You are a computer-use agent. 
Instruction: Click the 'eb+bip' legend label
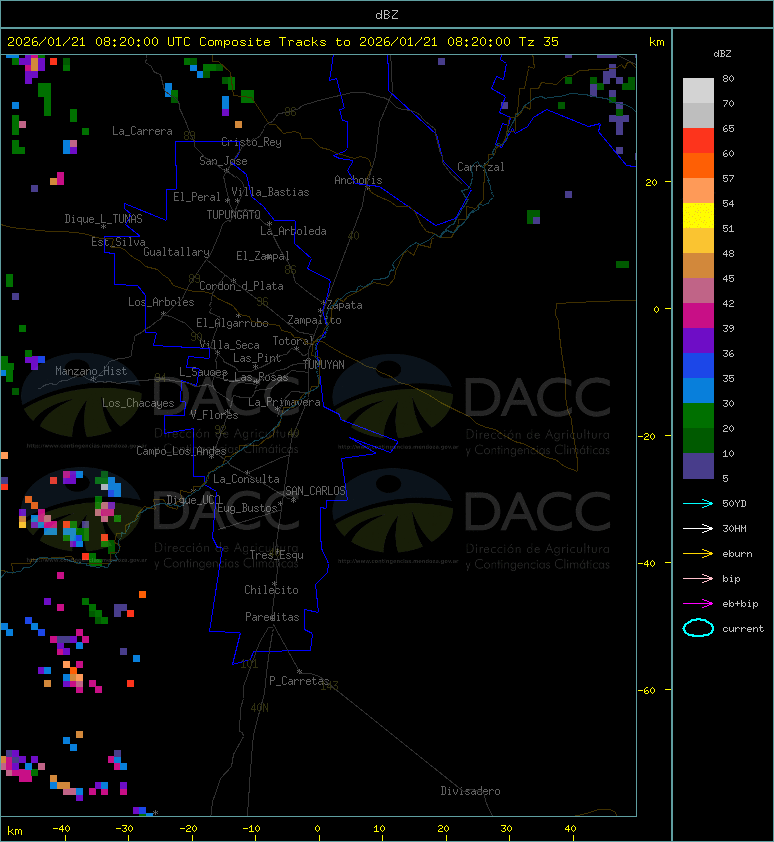(740, 604)
